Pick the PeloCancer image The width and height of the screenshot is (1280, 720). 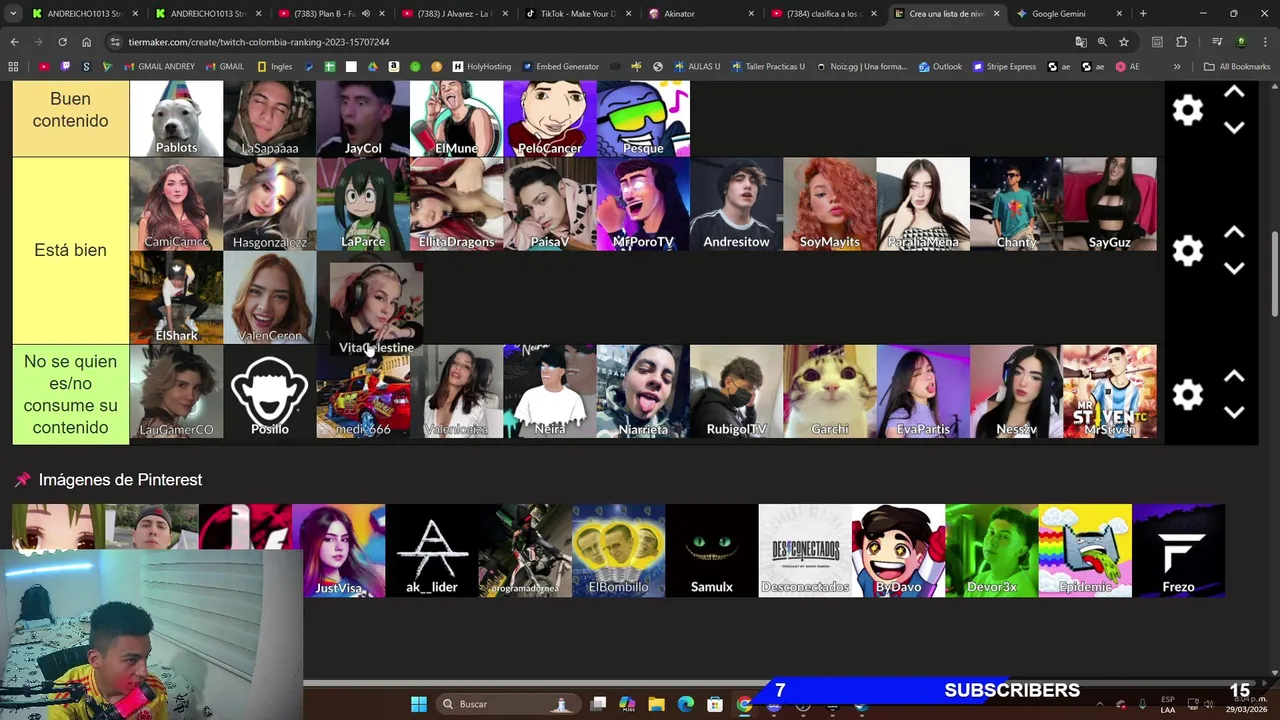[549, 118]
